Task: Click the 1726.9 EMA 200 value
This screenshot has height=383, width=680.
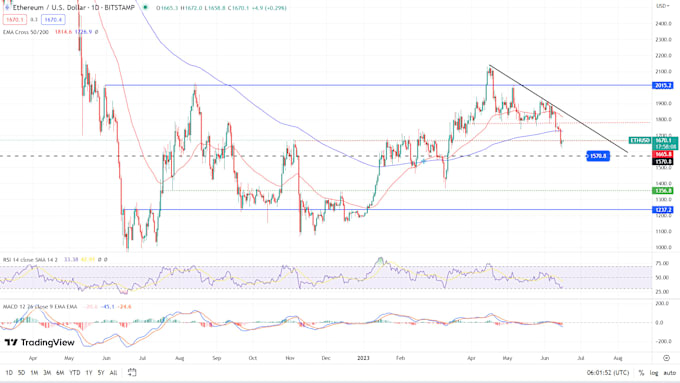Action: coord(83,32)
